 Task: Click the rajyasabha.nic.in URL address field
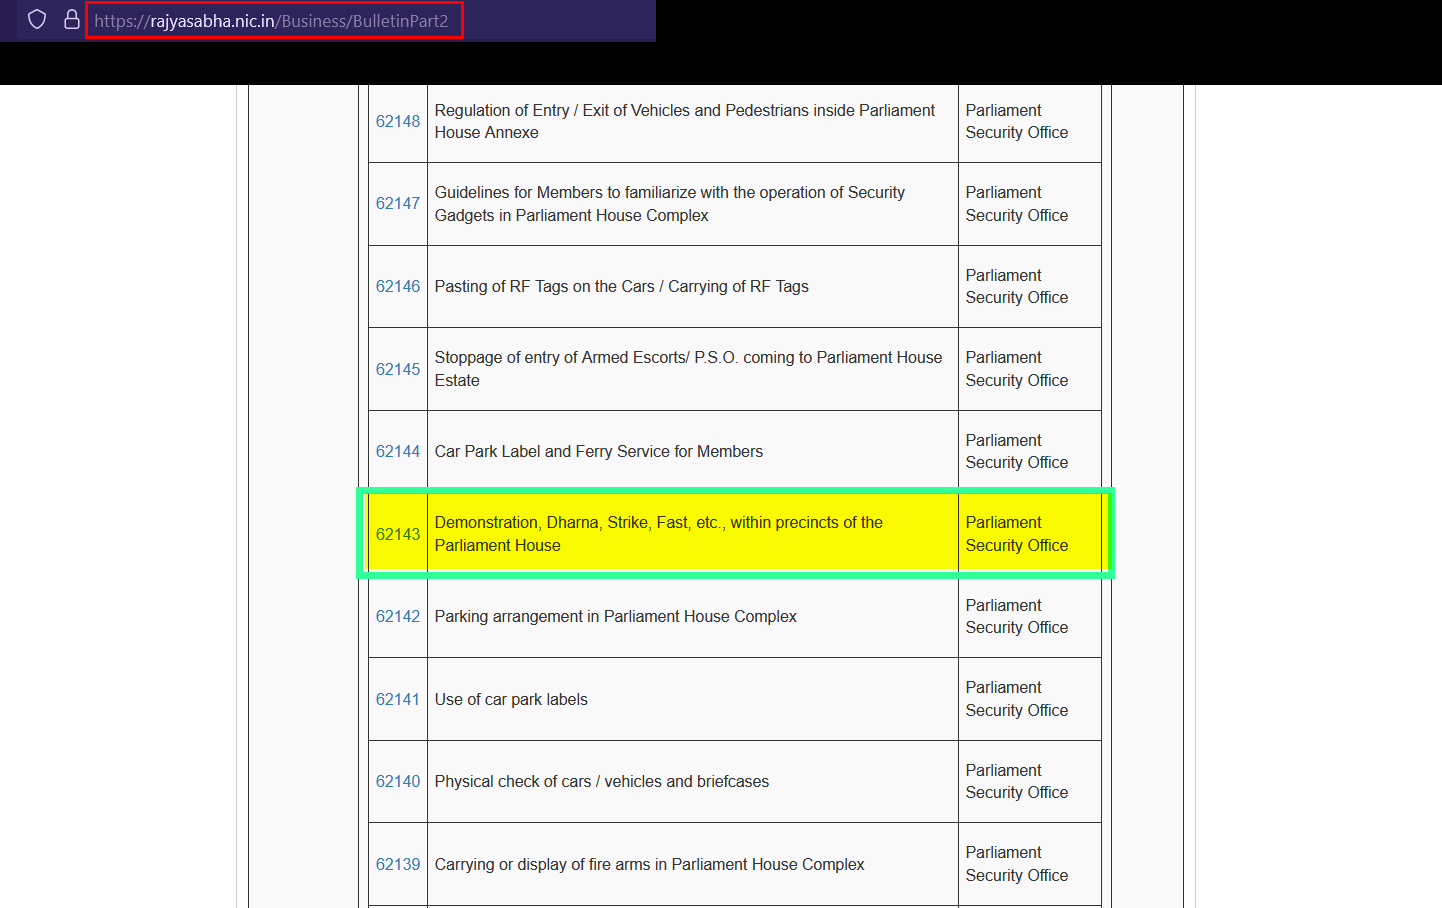274,21
